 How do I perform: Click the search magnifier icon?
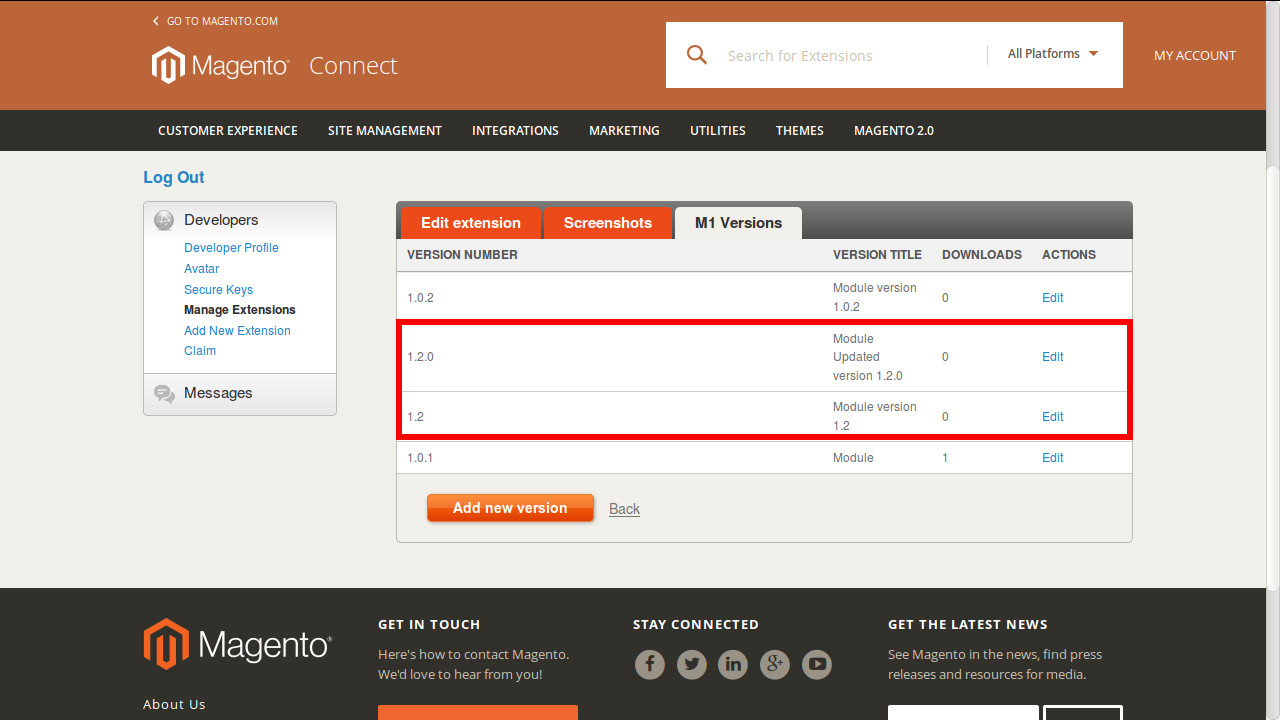697,55
